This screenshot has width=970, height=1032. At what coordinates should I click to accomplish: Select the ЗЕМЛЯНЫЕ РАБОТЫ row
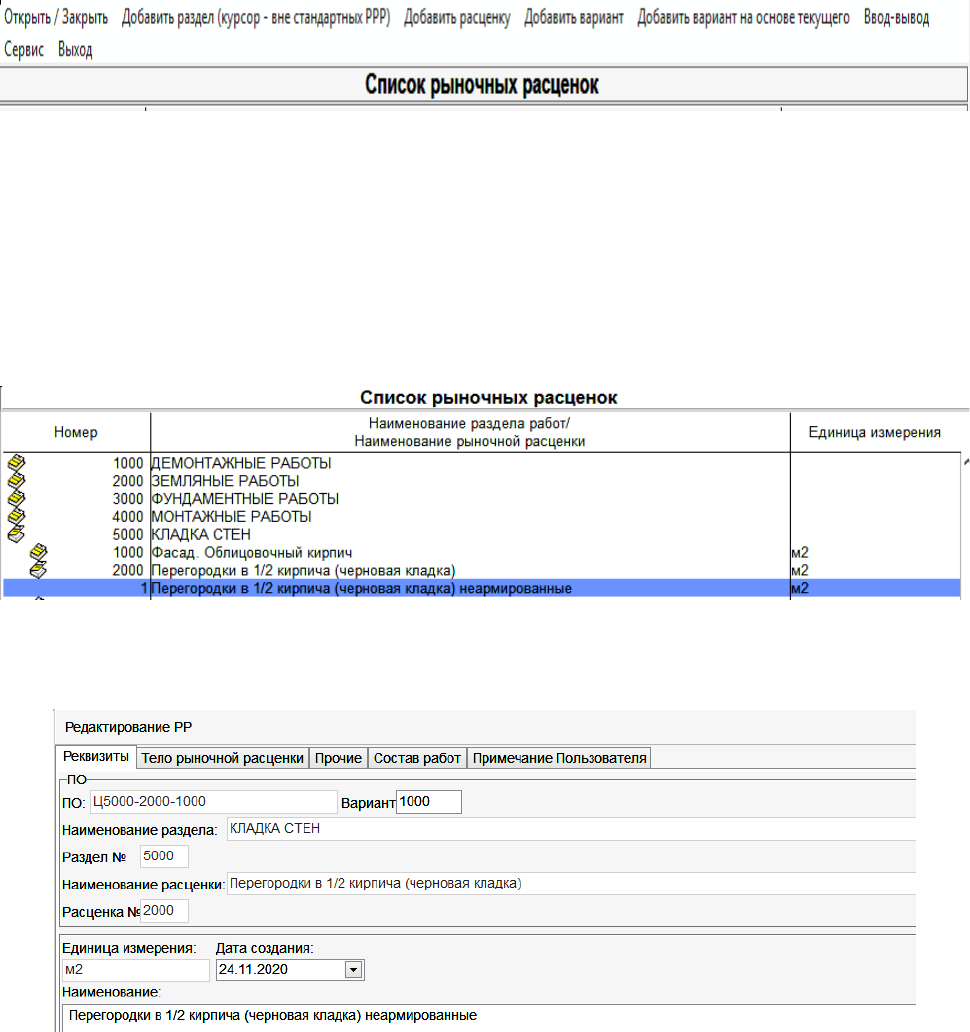coord(482,480)
